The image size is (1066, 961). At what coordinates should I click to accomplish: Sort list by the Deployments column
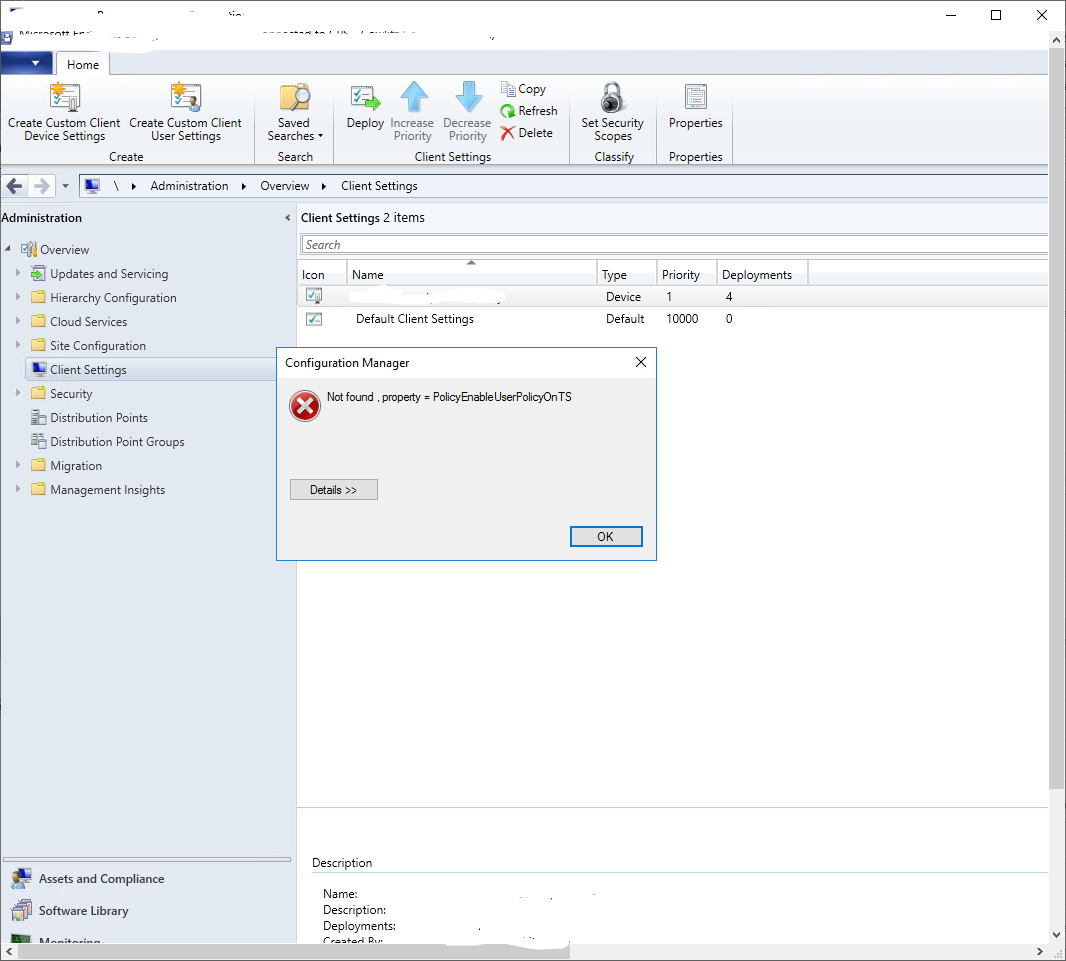tap(762, 275)
